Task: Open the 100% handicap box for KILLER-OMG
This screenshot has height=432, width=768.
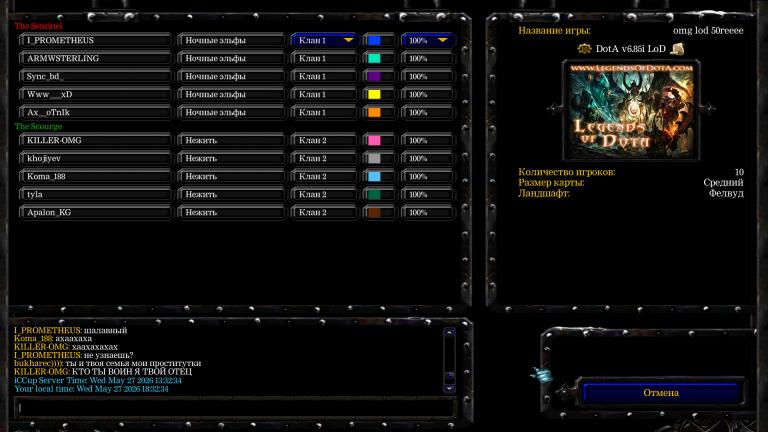Action: (428, 140)
